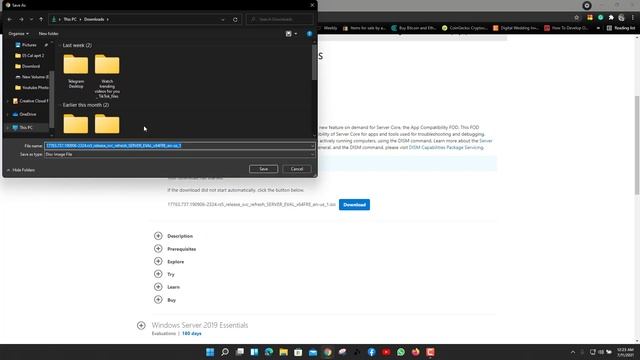Open view options dropdown arrow
Screen dimensions: 640x360
click(296, 33)
